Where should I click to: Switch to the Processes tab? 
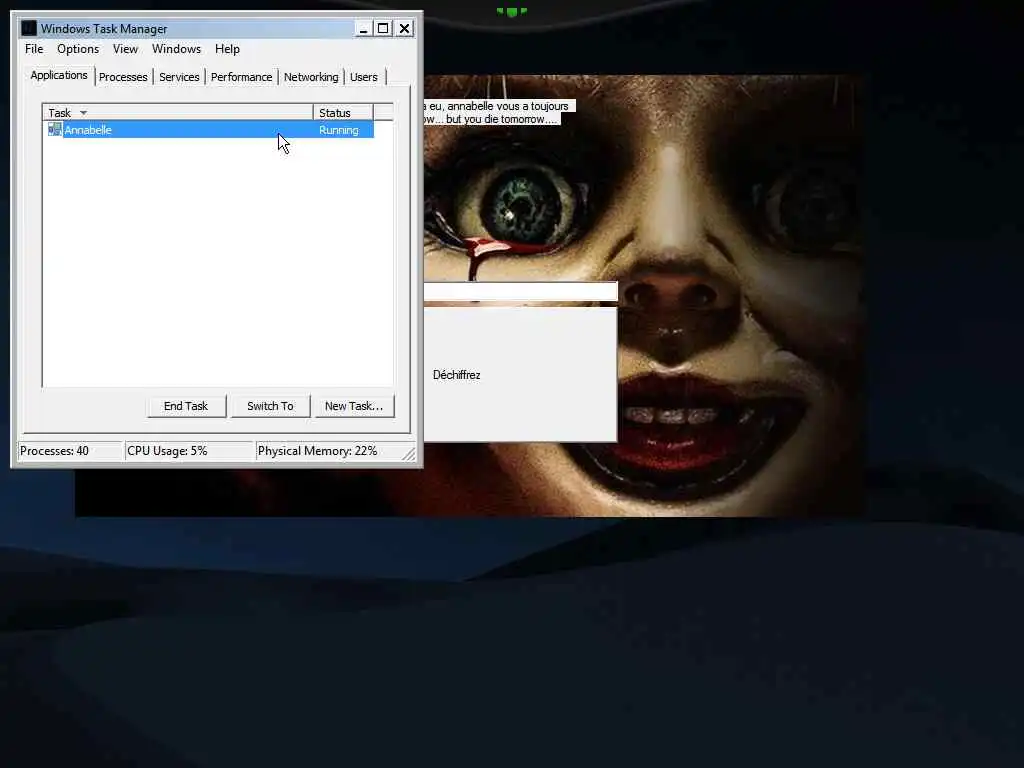(x=123, y=77)
